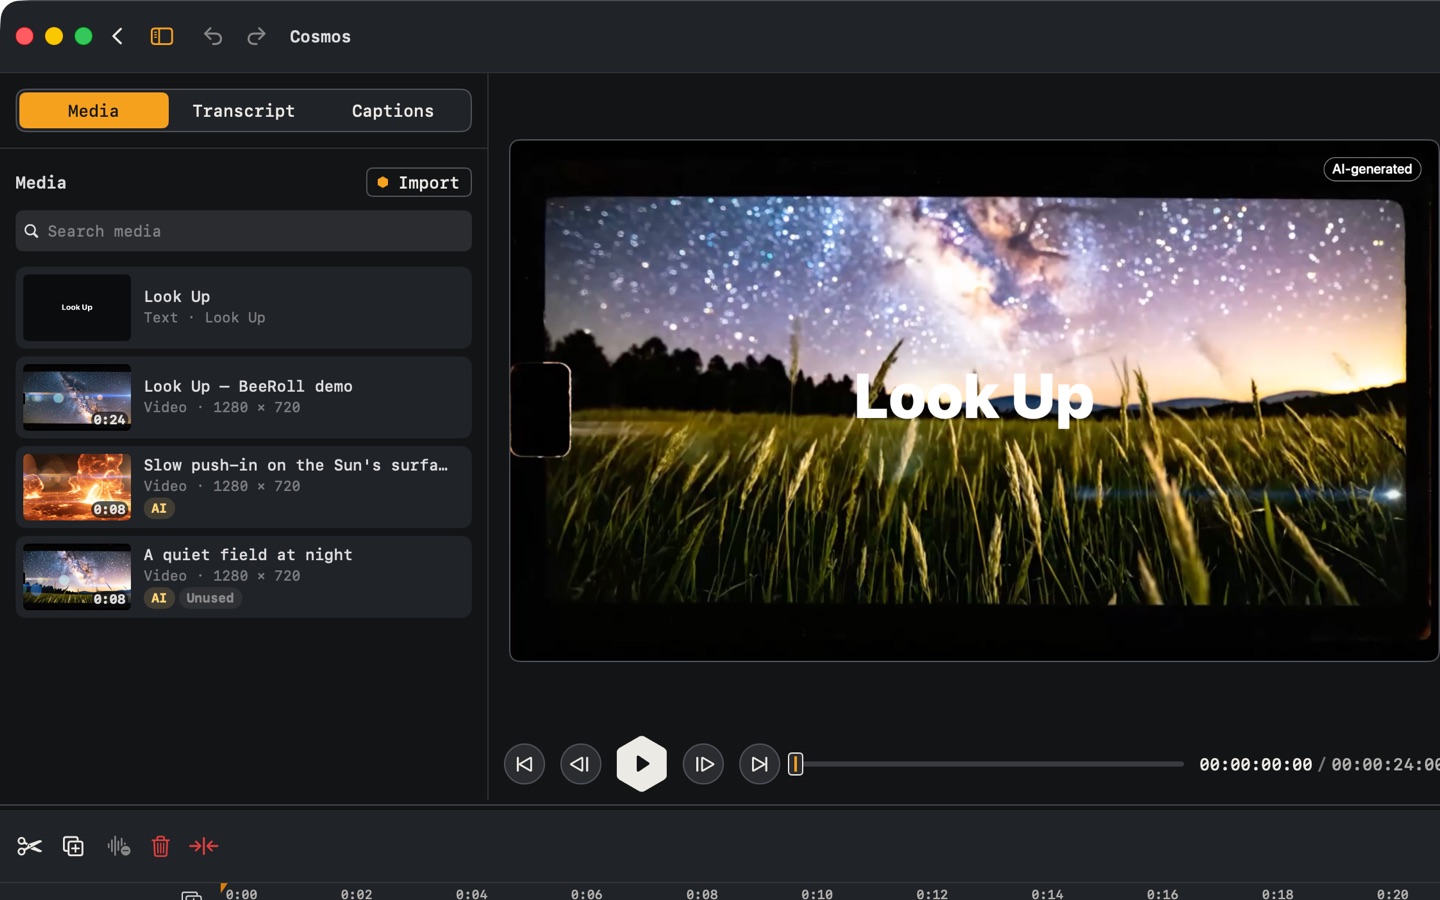Select the Look Up text media item
This screenshot has width=1440, height=900.
pyautogui.click(x=244, y=307)
